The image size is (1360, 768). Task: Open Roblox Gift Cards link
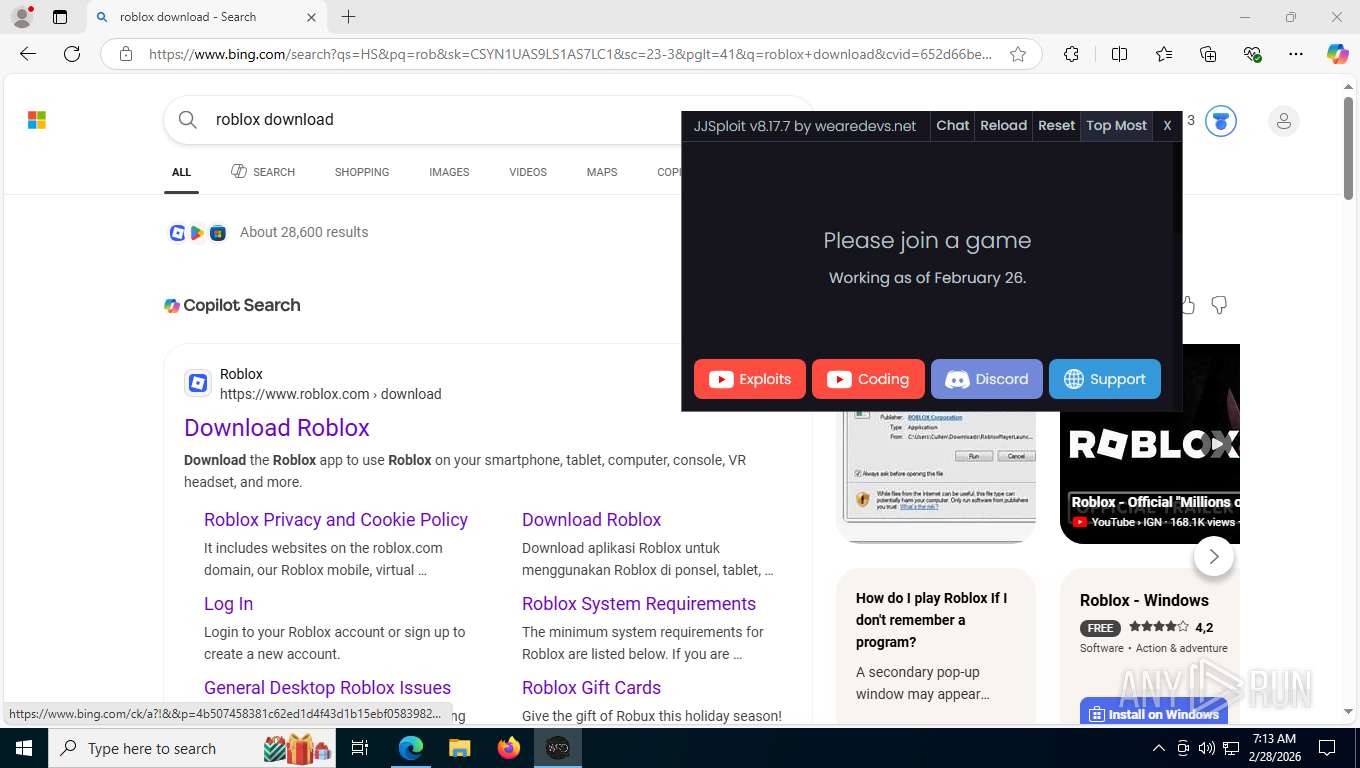click(591, 688)
